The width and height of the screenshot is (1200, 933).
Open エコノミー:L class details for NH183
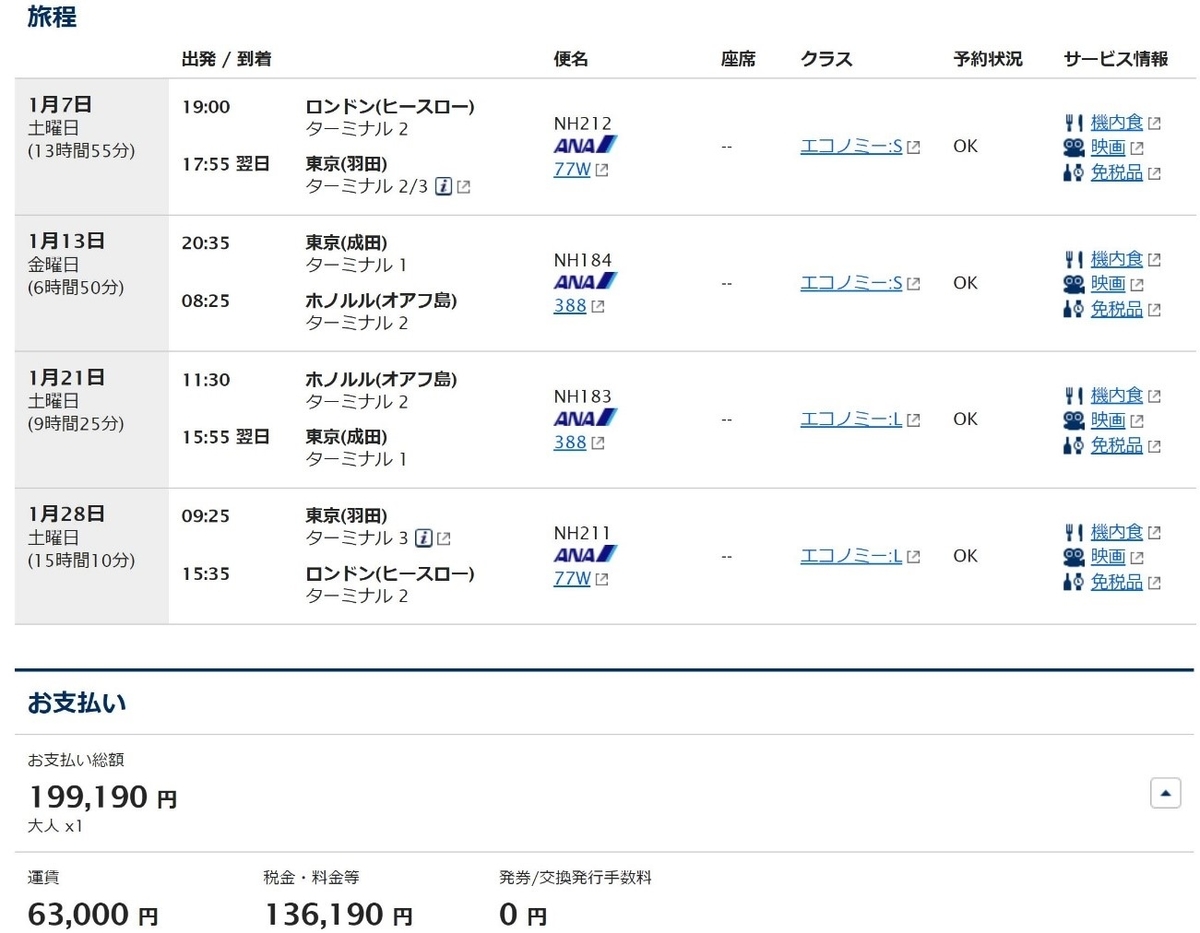click(851, 419)
